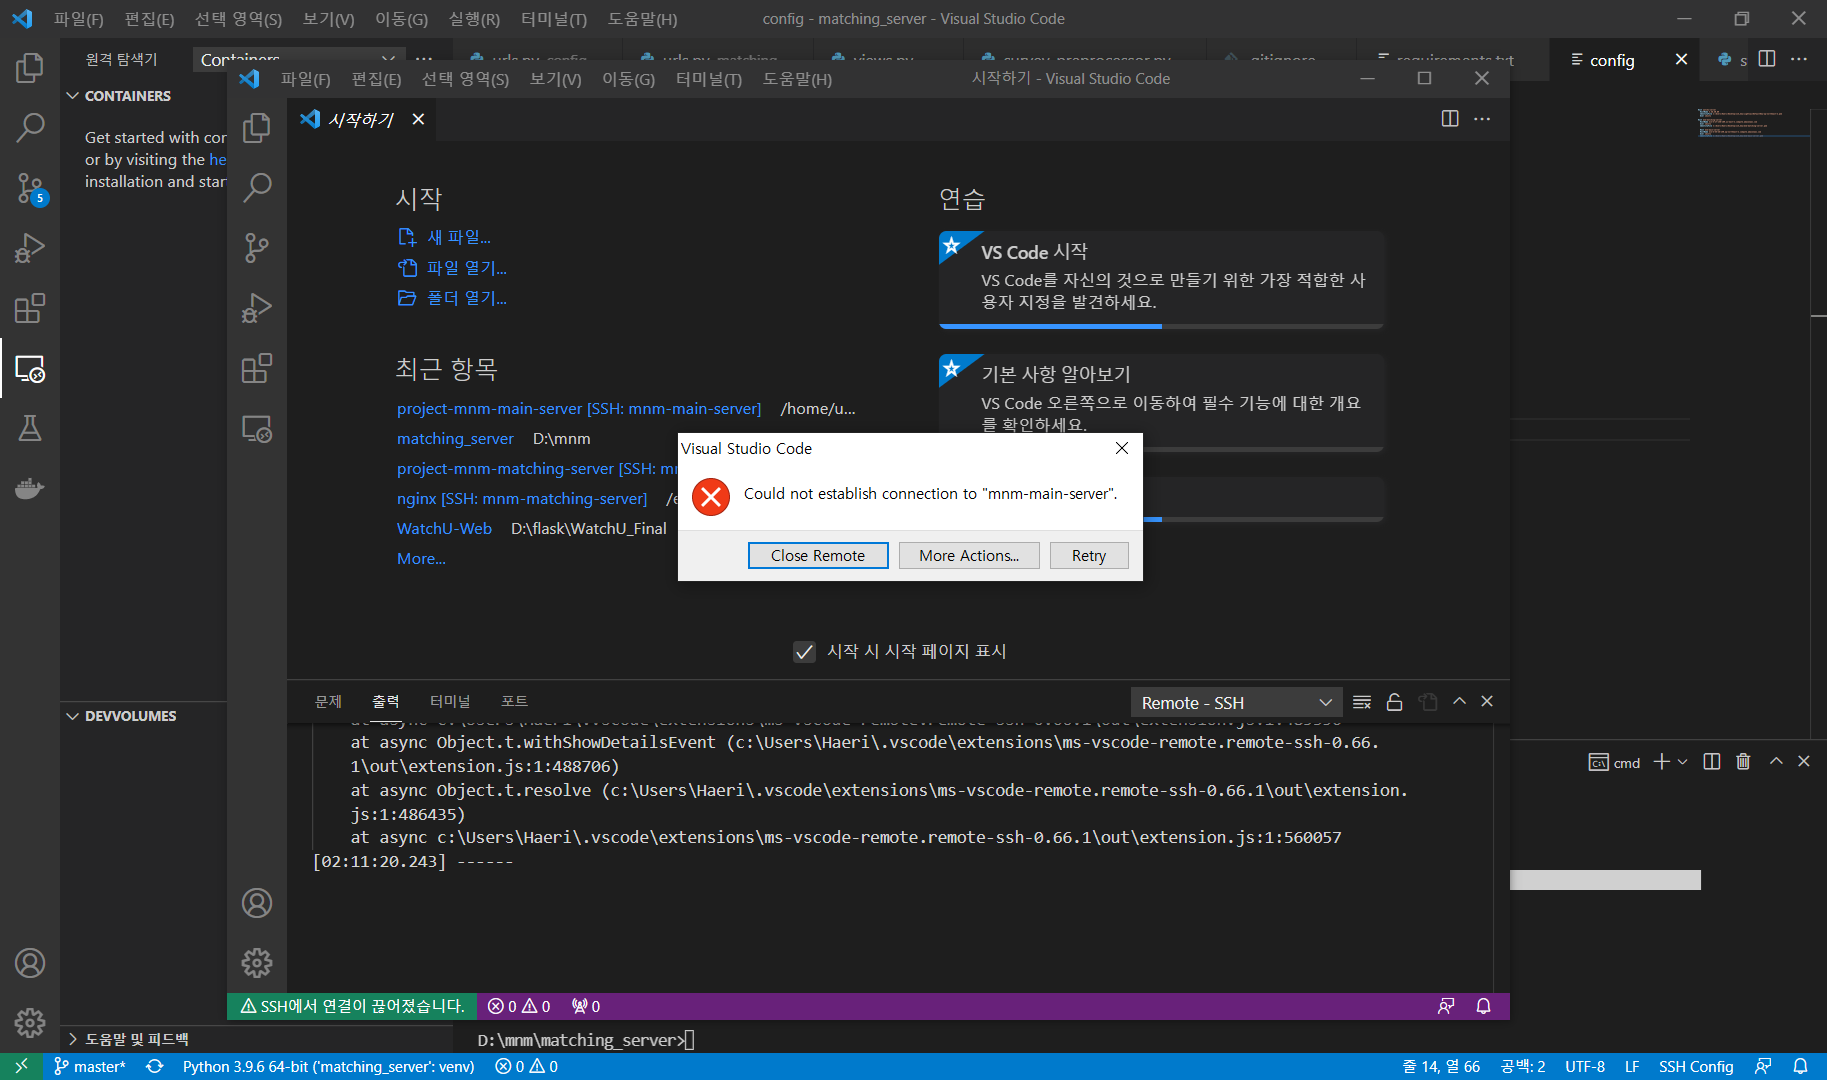Toggle 시작 시 시작 페이지 표시 checkbox
Viewport: 1827px width, 1080px height.
tap(804, 652)
